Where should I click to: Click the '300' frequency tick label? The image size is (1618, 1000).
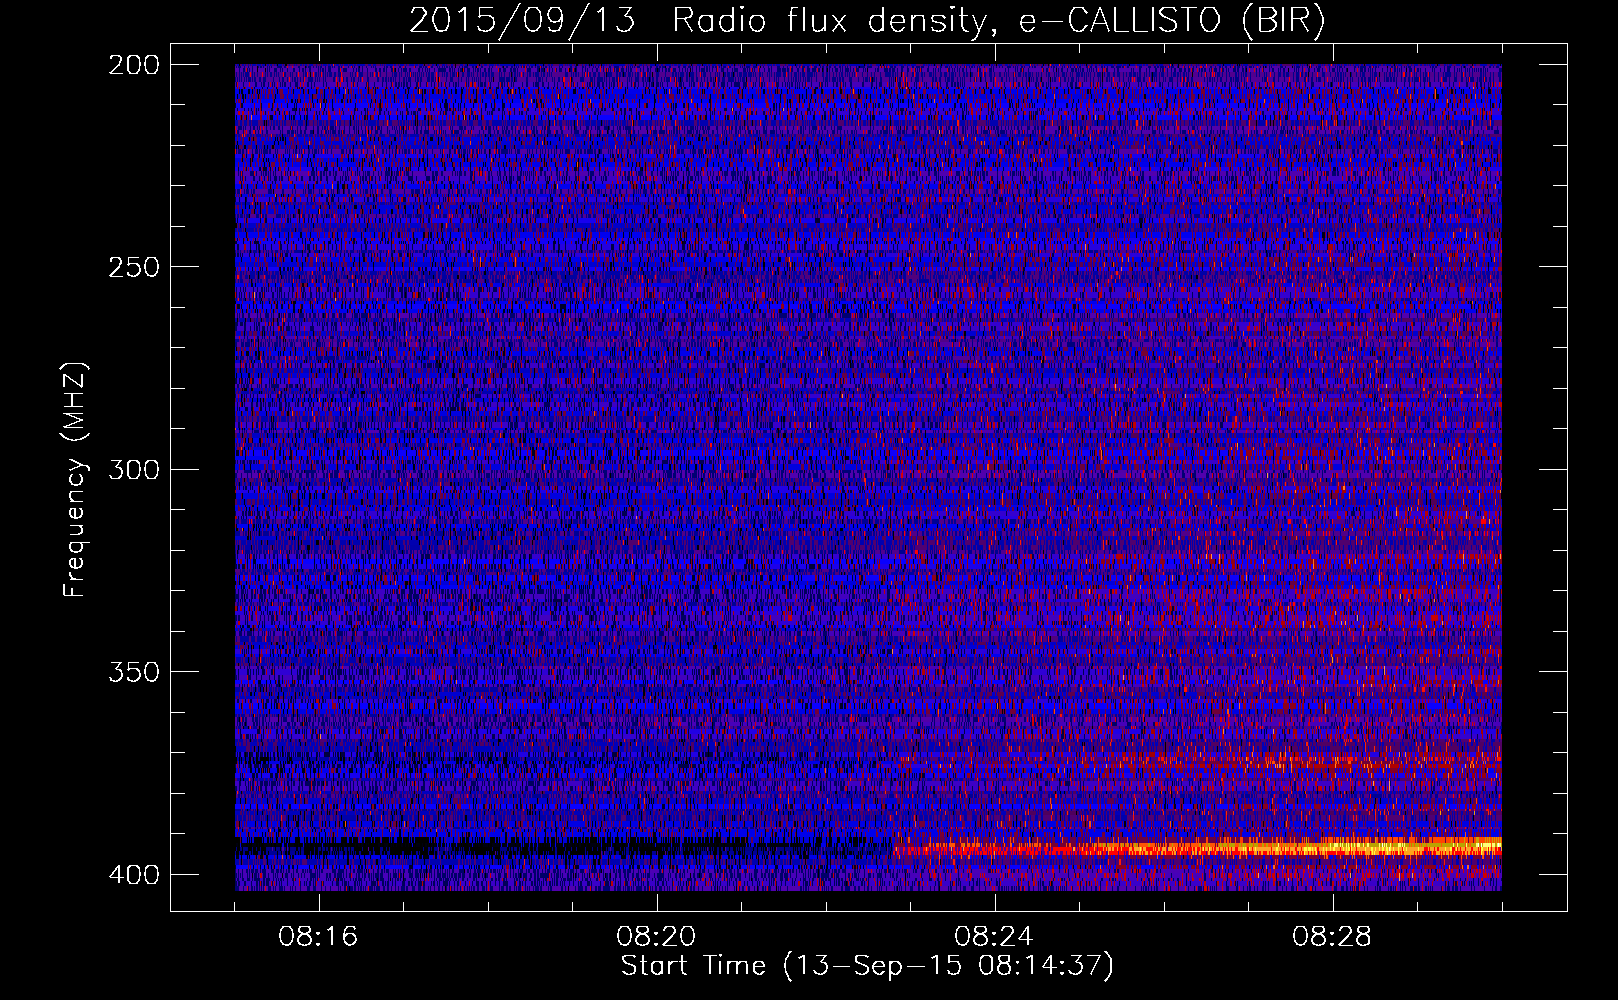133,470
